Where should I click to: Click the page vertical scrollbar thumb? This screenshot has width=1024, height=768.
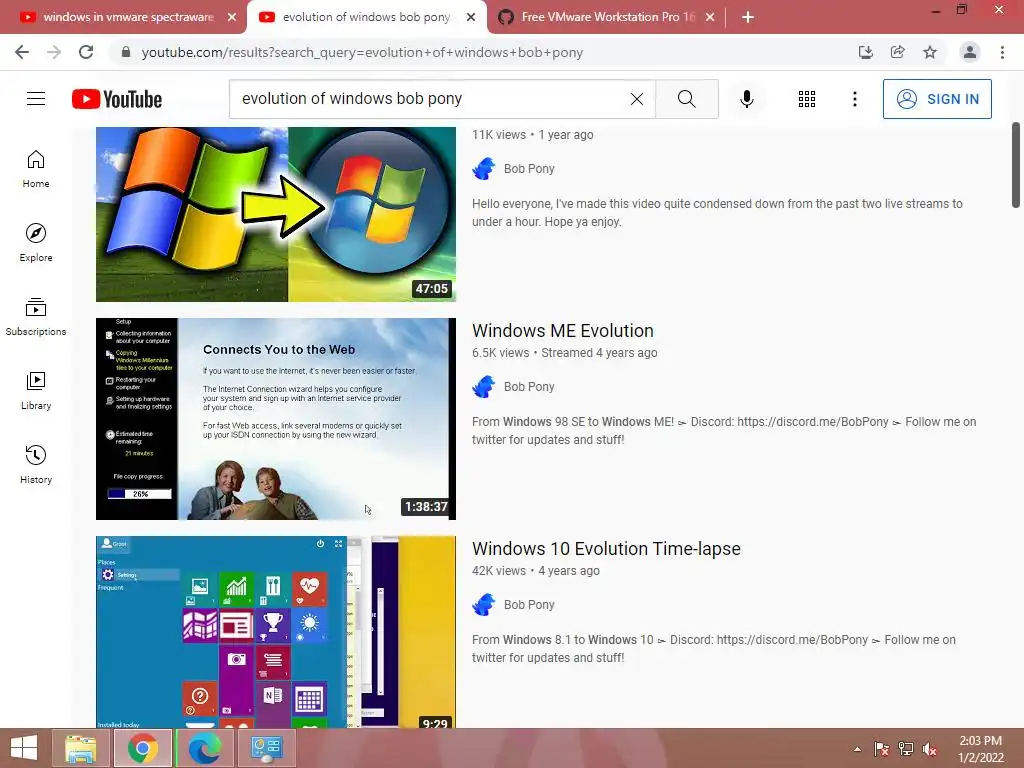click(x=1016, y=165)
